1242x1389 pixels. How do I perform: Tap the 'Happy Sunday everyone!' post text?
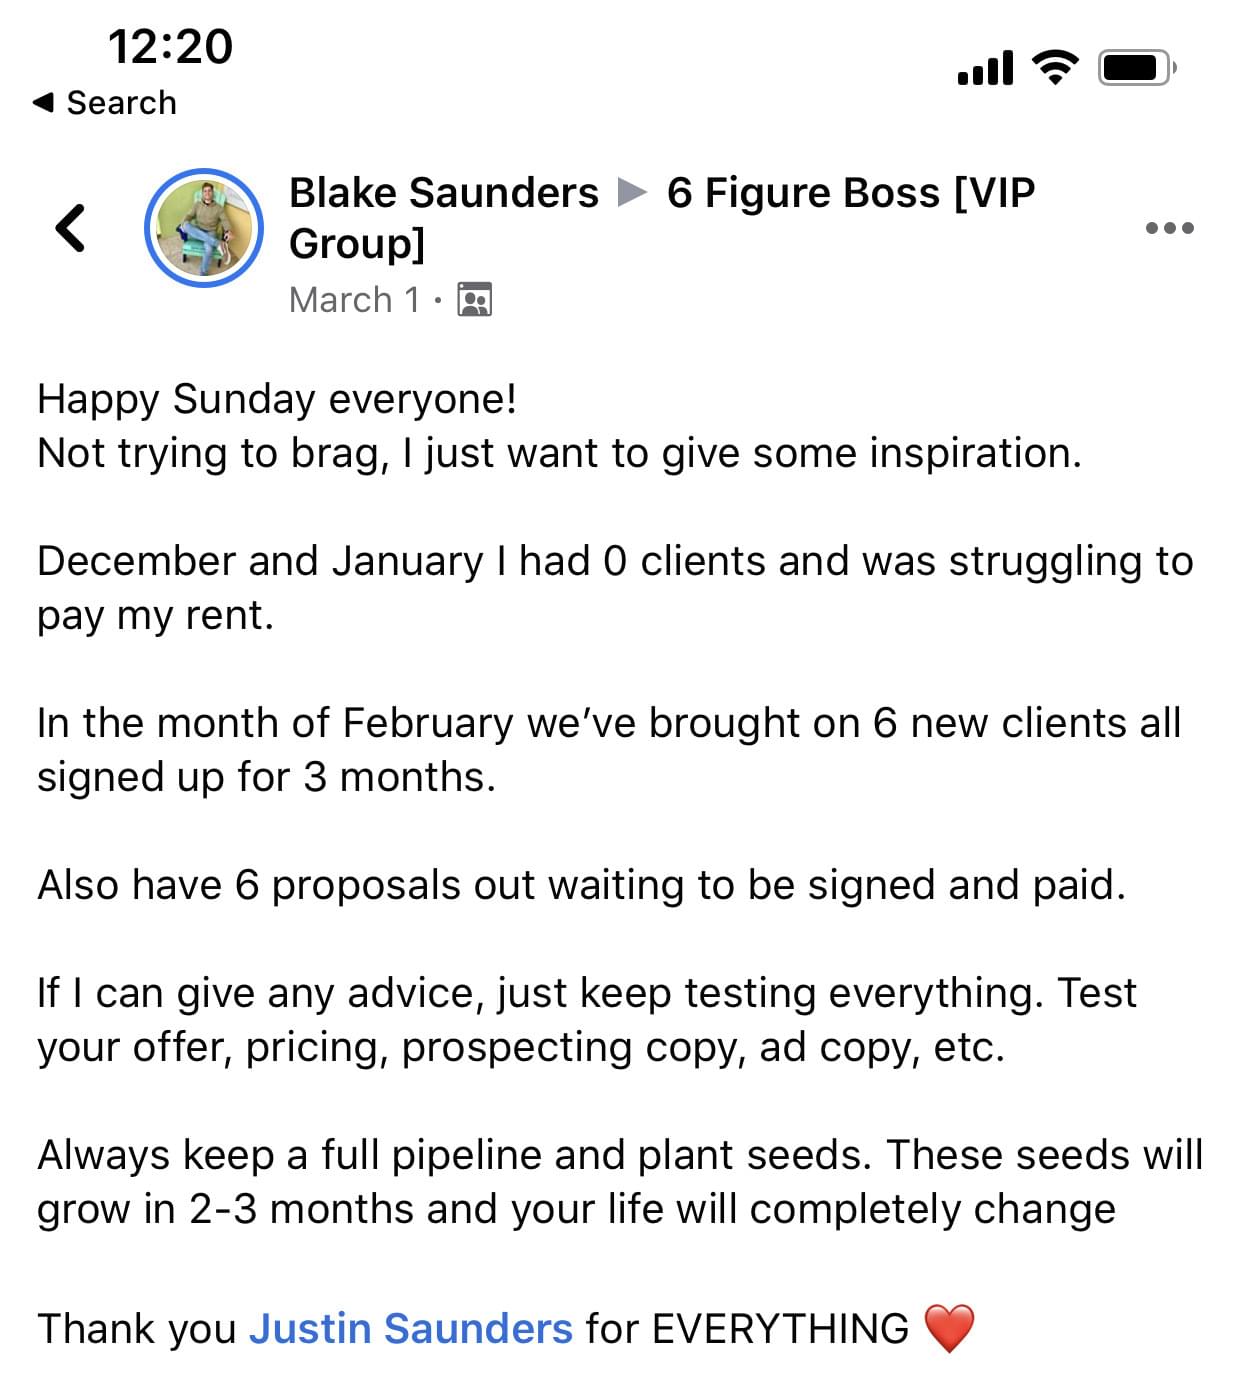pyautogui.click(x=277, y=399)
